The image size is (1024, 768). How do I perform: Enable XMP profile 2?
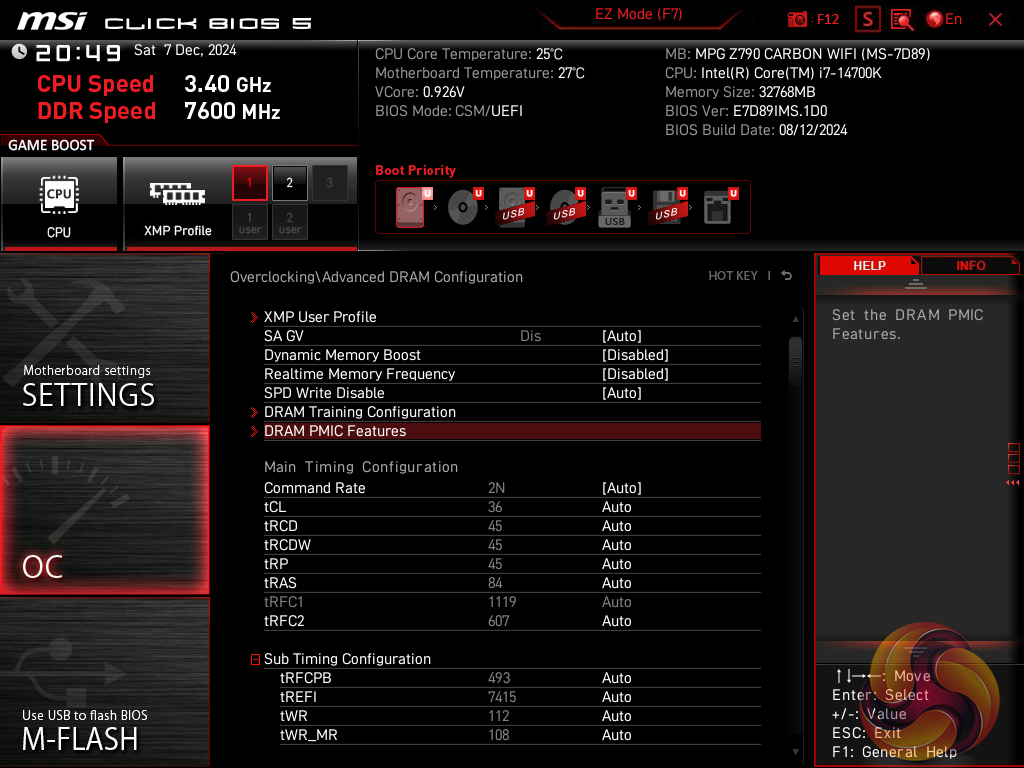[290, 183]
